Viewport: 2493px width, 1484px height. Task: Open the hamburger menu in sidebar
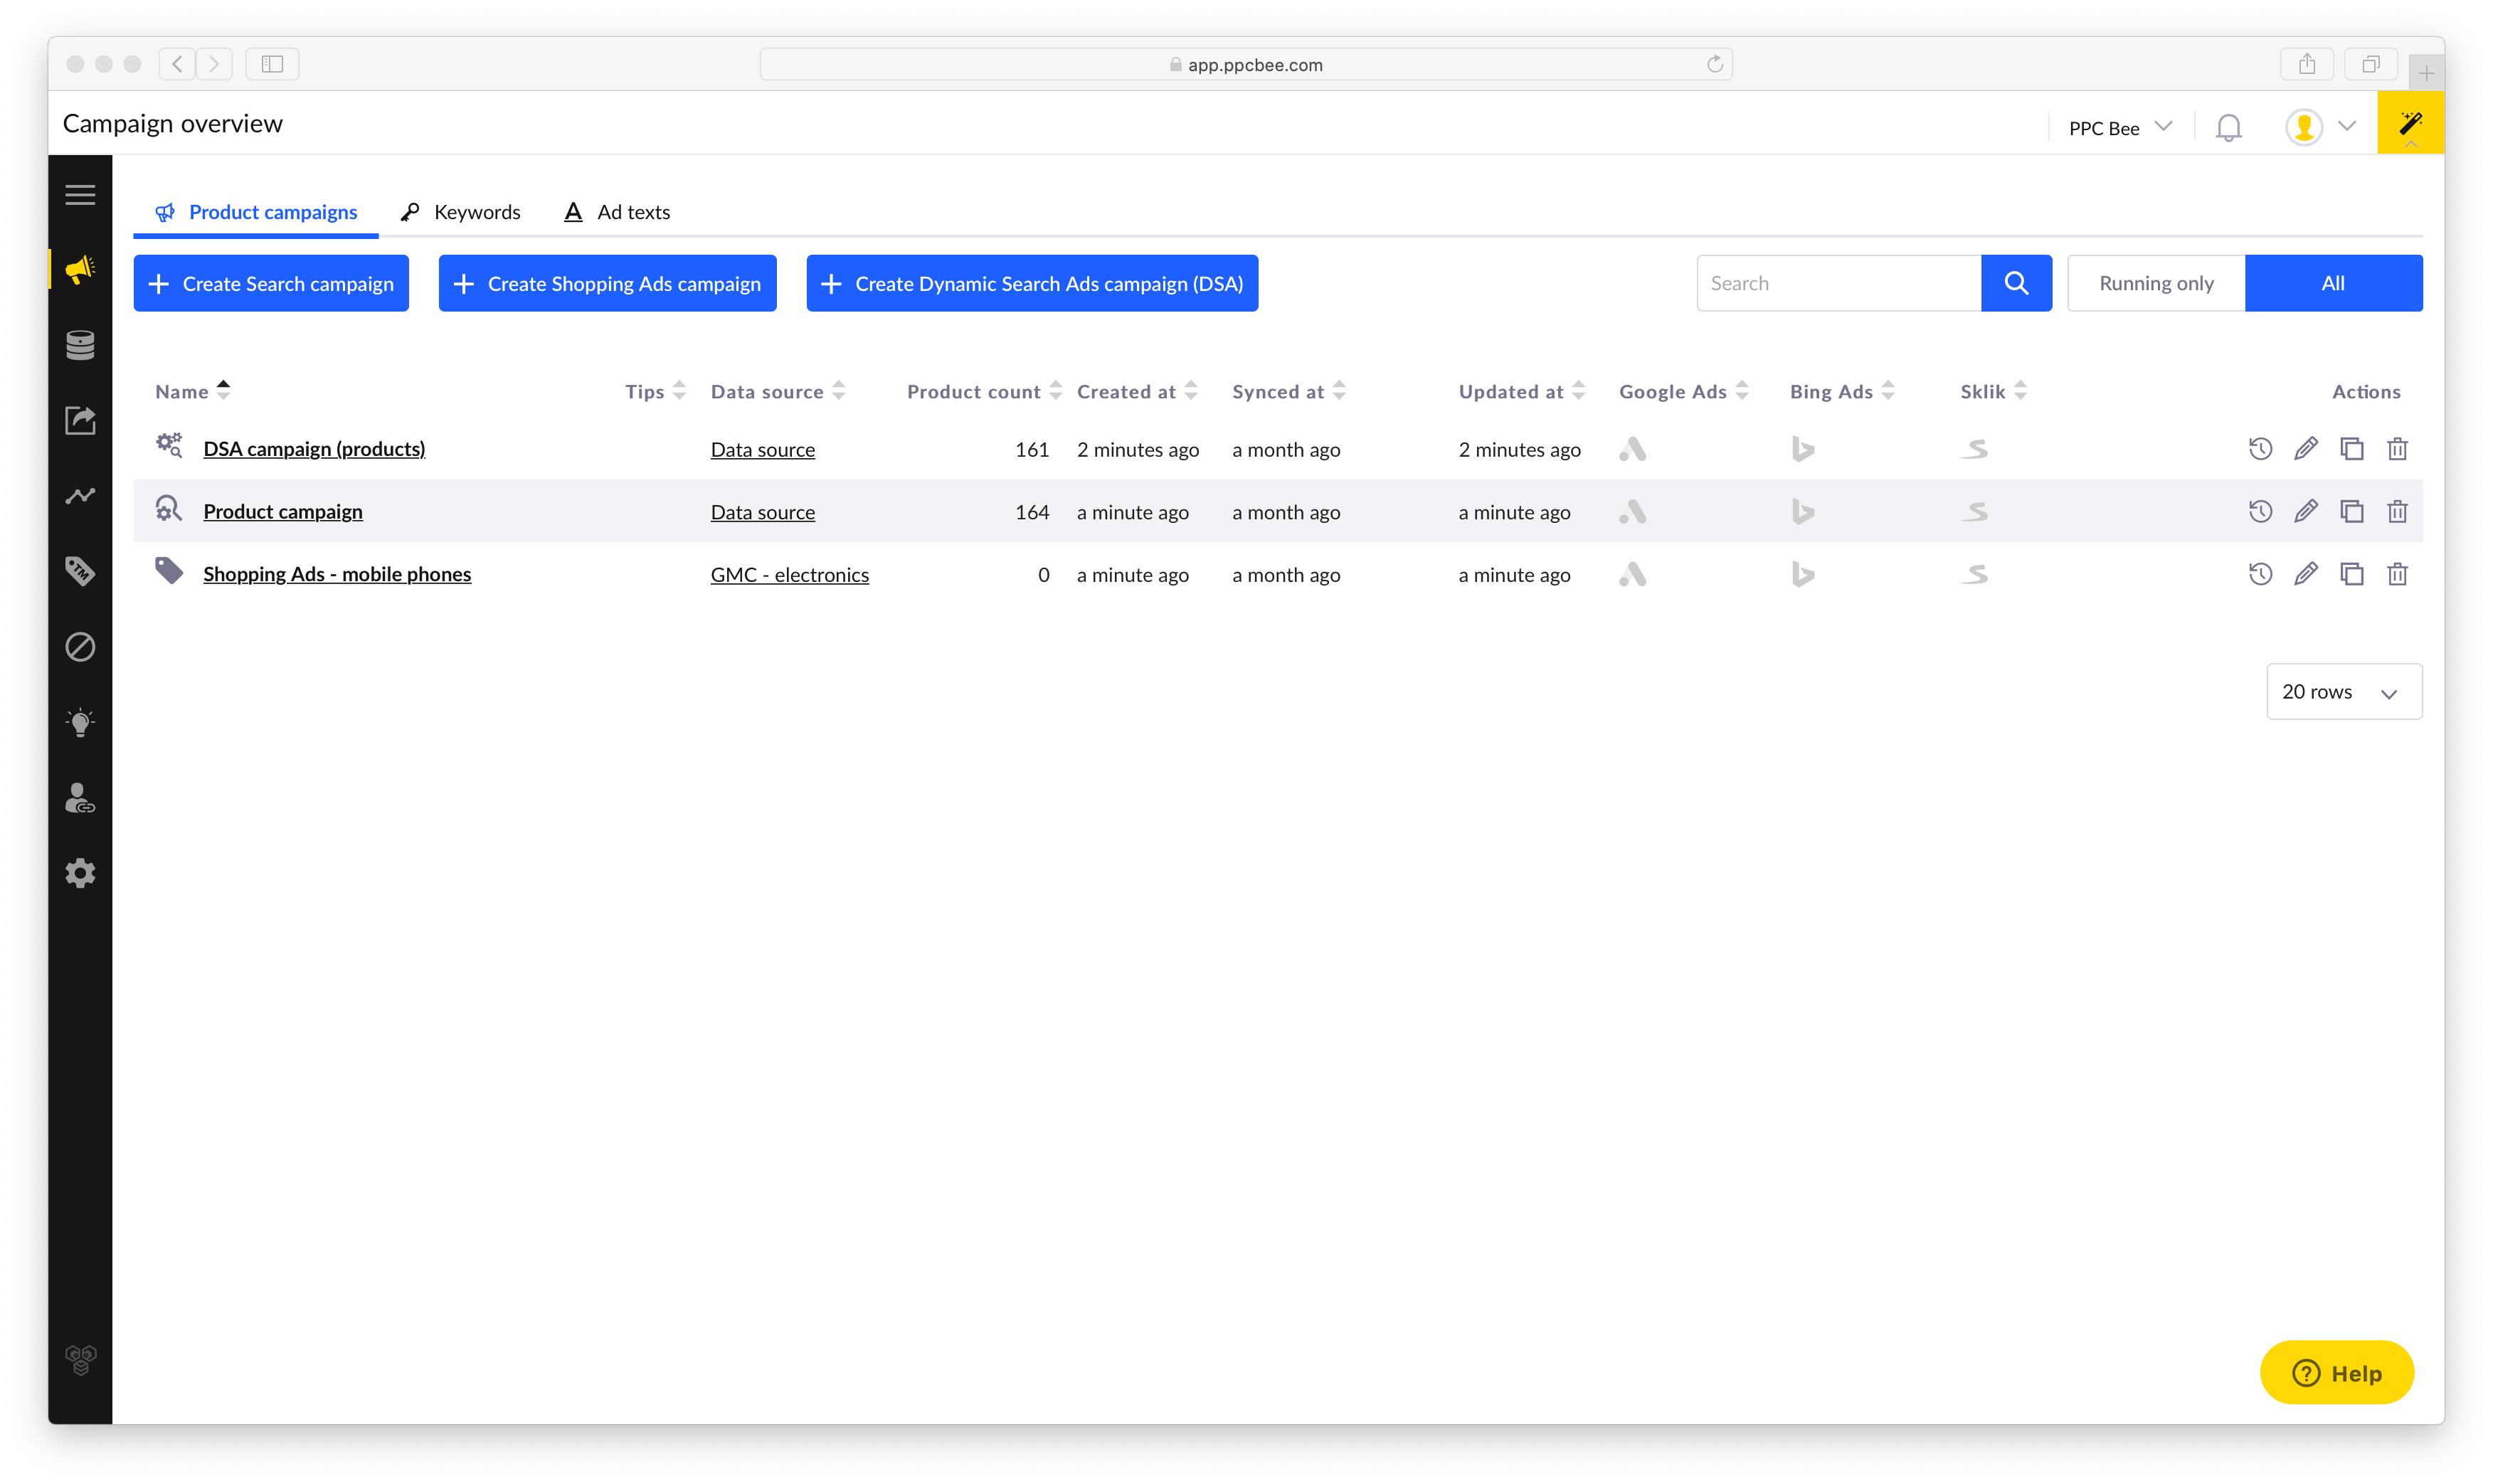80,195
